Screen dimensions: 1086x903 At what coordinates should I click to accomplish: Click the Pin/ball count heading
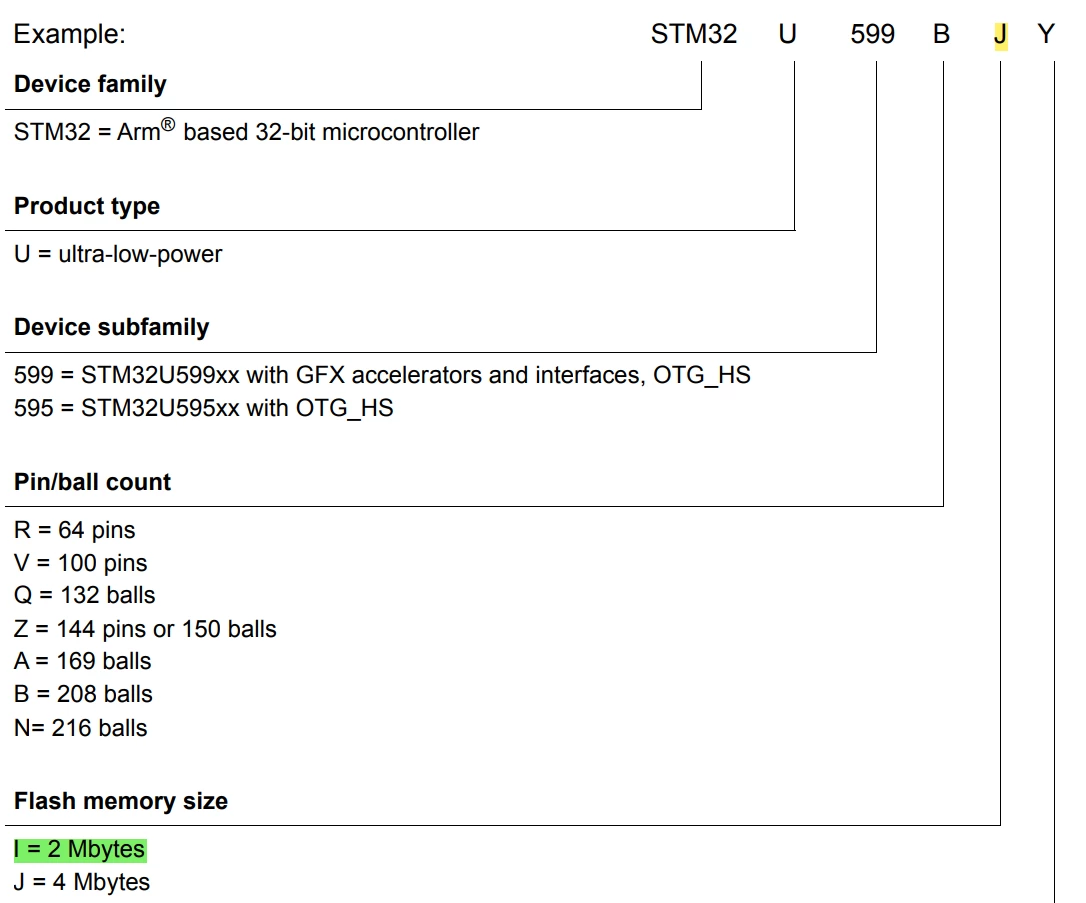pyautogui.click(x=92, y=482)
